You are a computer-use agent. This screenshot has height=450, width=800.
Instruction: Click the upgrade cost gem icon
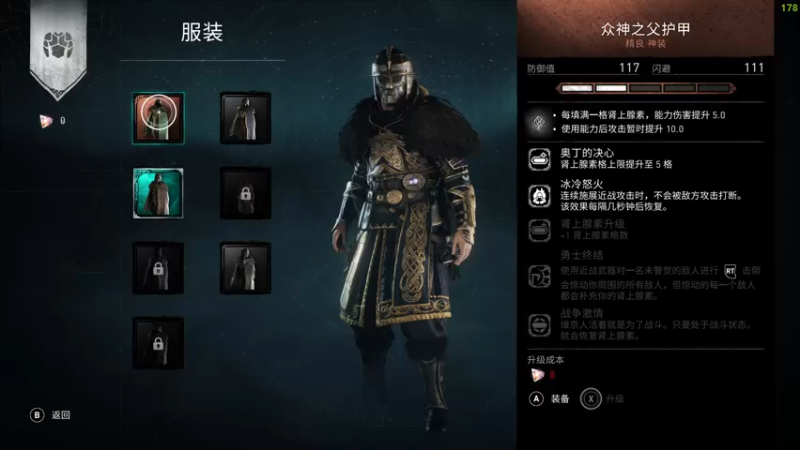point(537,376)
